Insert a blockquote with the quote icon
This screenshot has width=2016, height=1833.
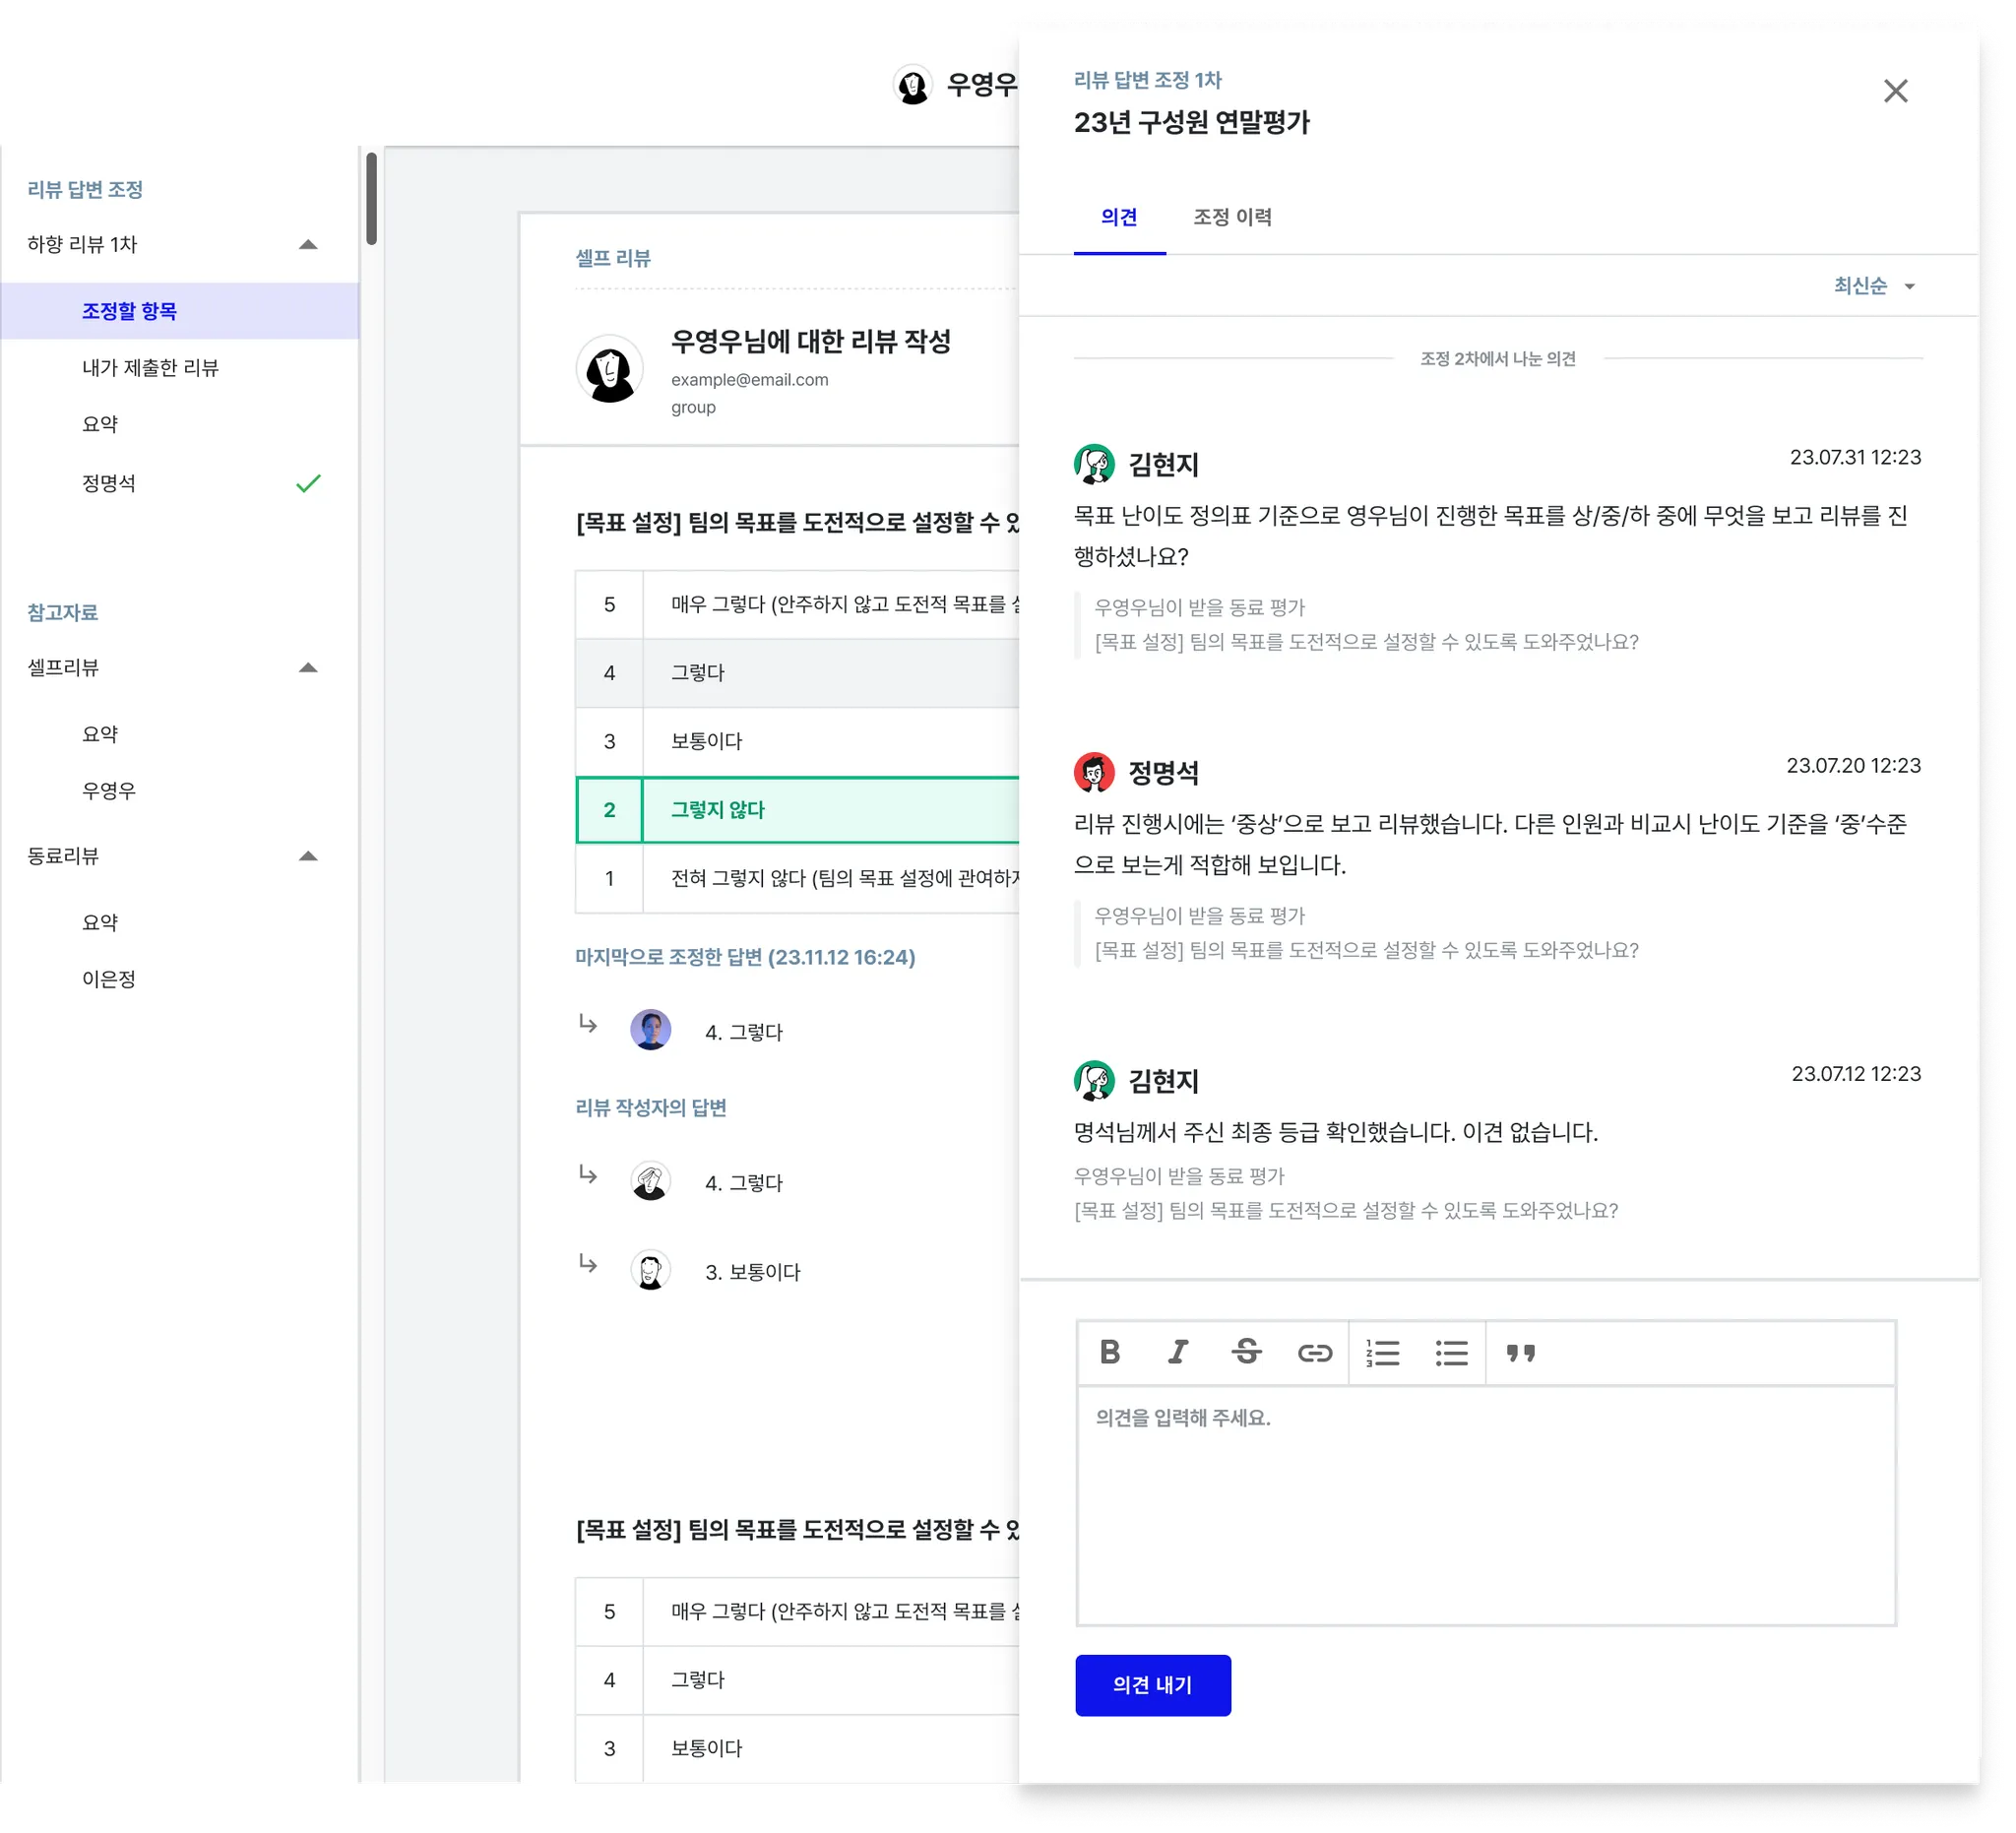[x=1520, y=1353]
